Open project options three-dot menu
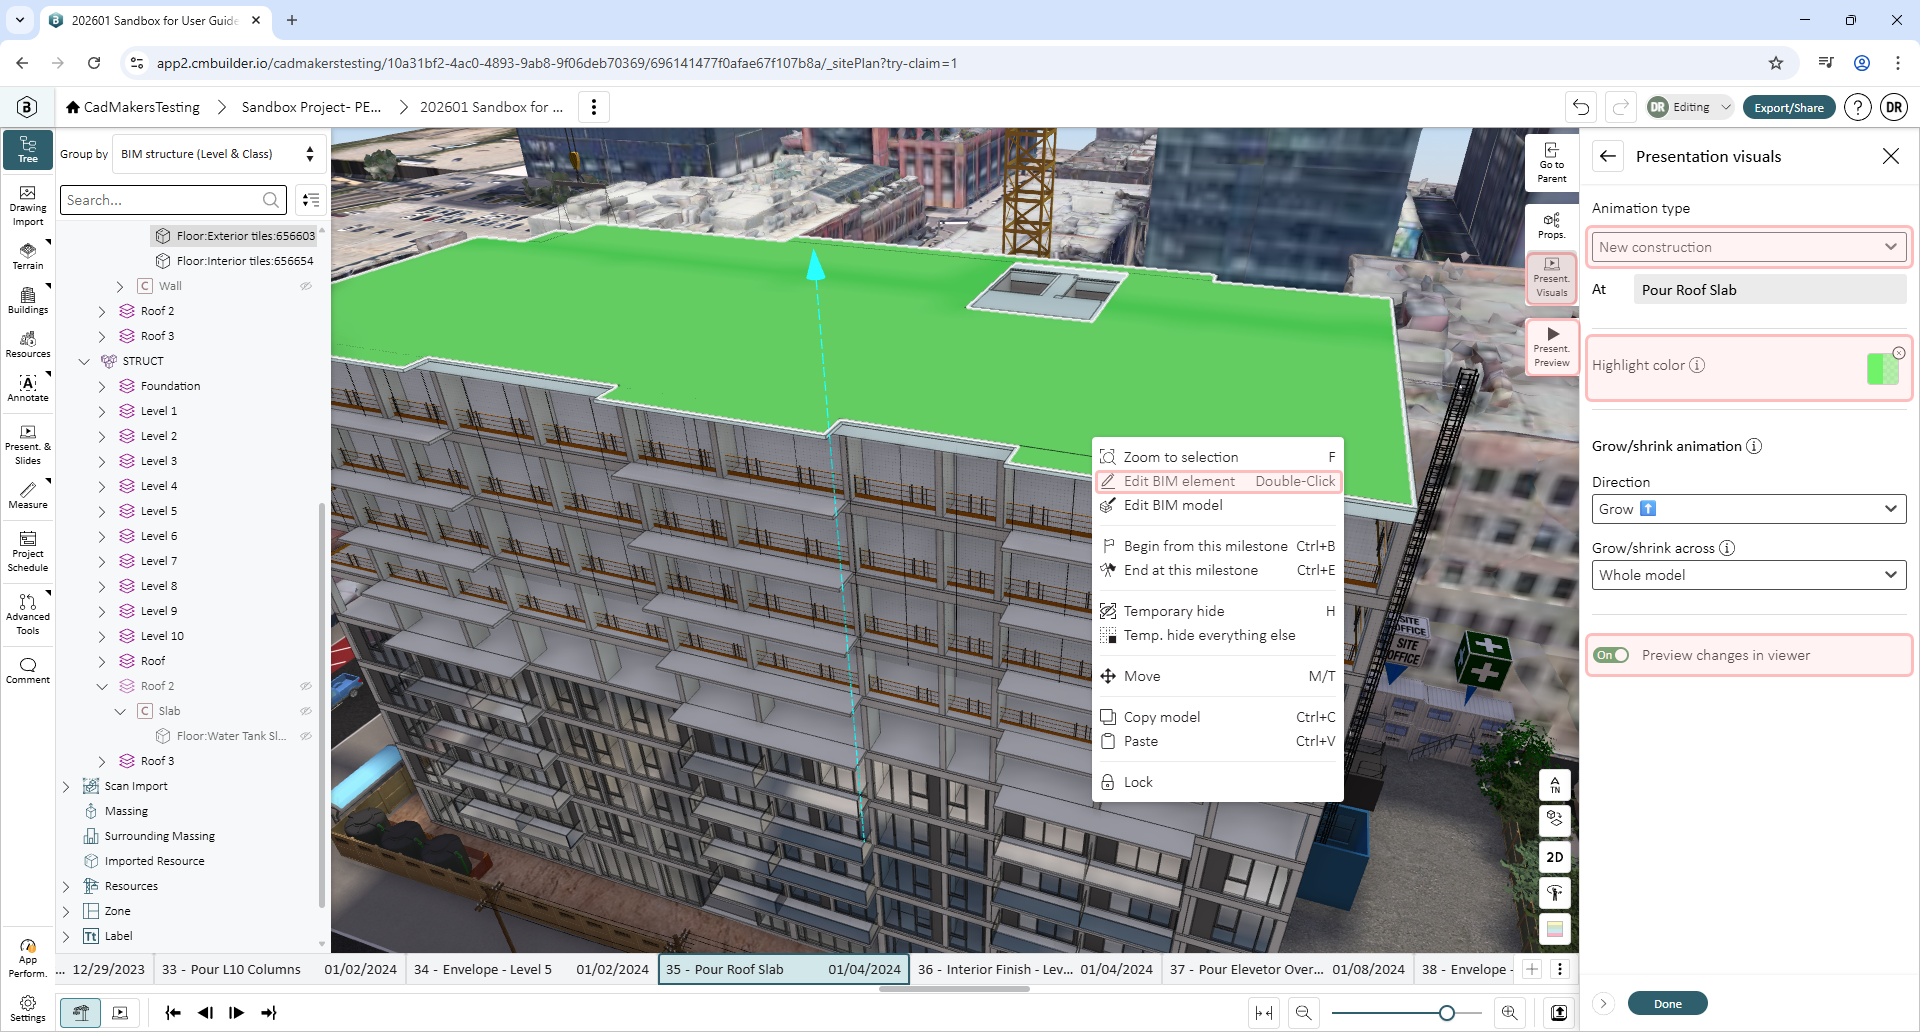The width and height of the screenshot is (1920, 1032). coord(594,107)
